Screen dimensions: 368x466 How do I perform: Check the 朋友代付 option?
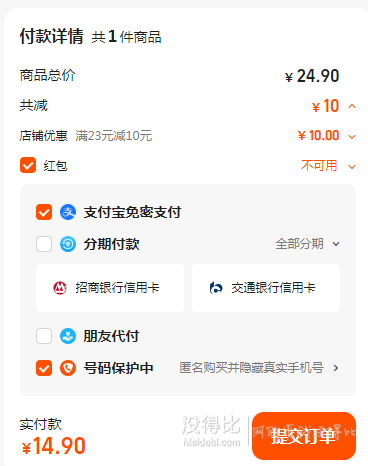(x=44, y=336)
